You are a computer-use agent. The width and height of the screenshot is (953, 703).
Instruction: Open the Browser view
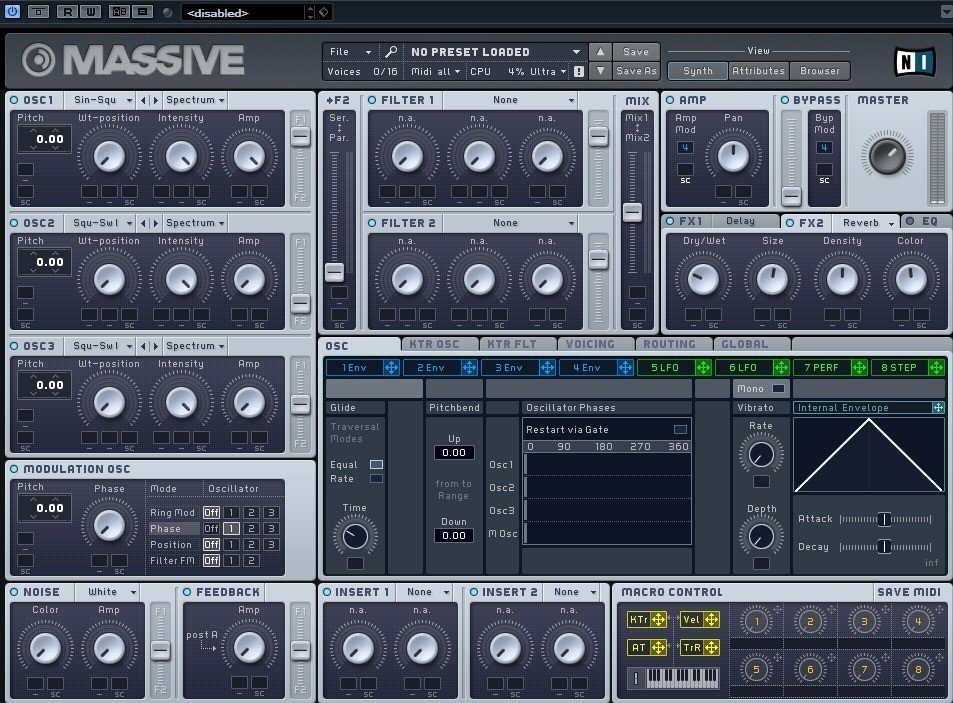click(819, 71)
